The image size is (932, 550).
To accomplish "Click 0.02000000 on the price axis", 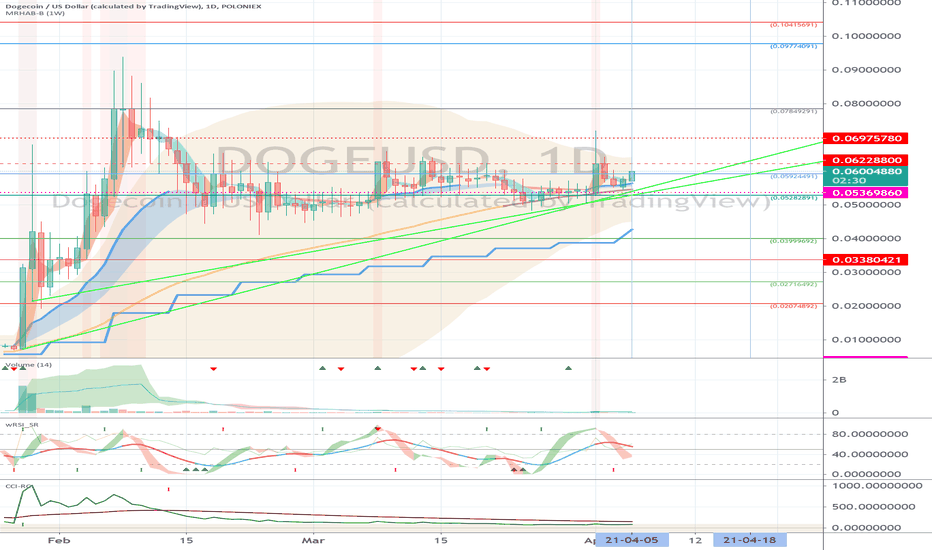I will click(866, 306).
